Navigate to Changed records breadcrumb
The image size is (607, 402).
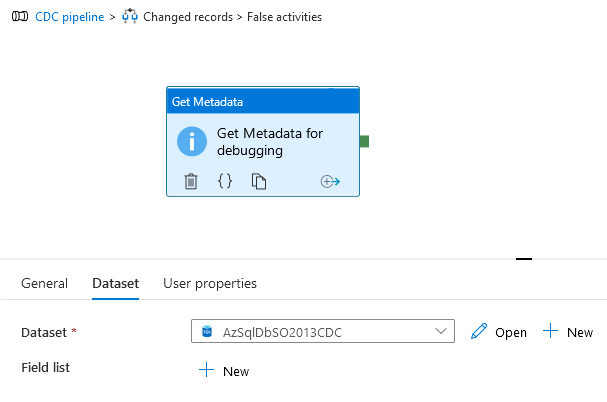coord(190,17)
